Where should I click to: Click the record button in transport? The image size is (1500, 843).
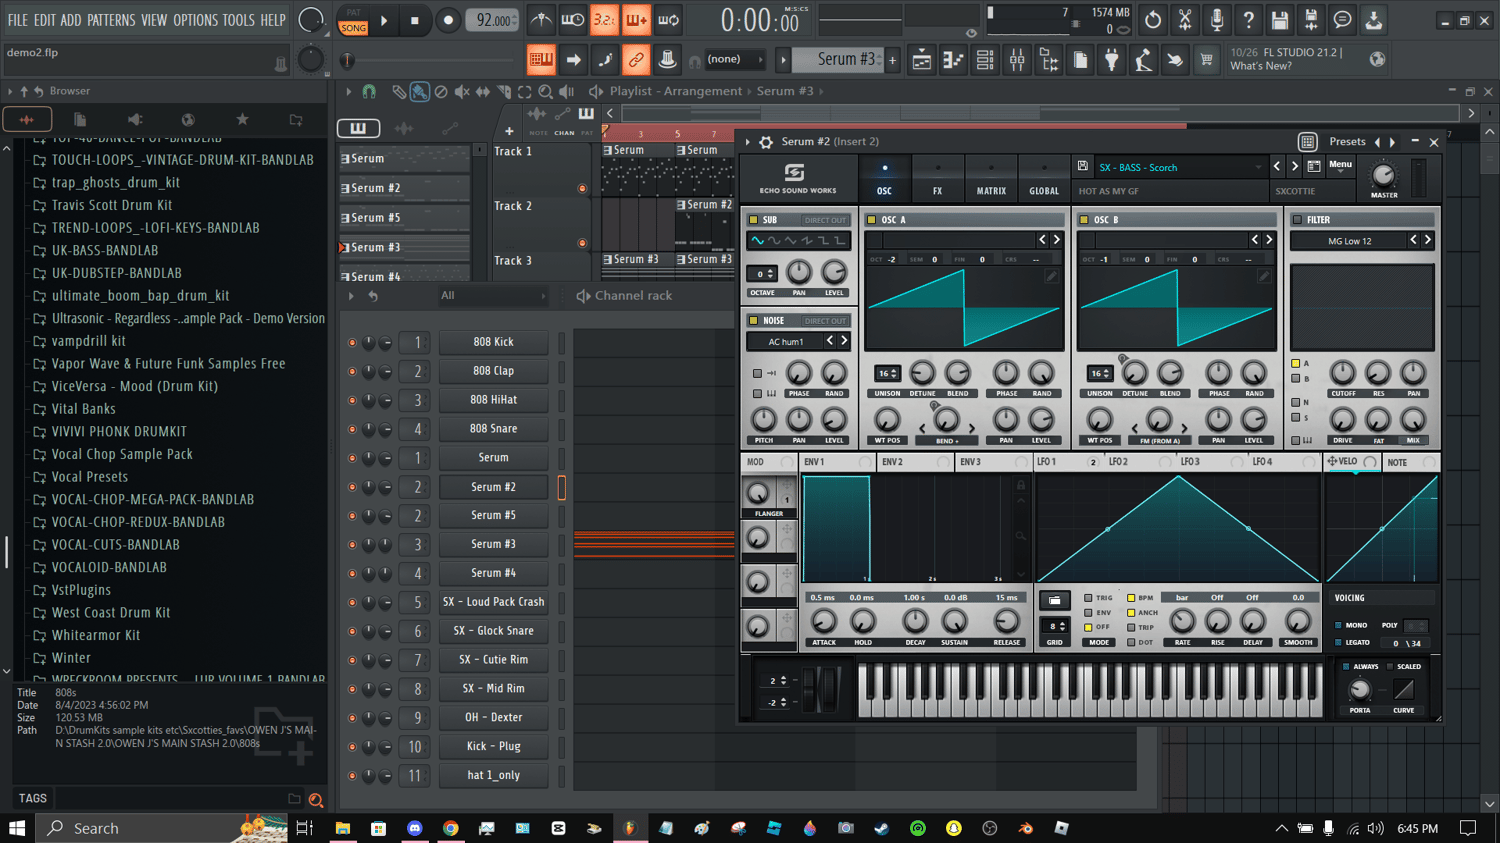click(448, 20)
